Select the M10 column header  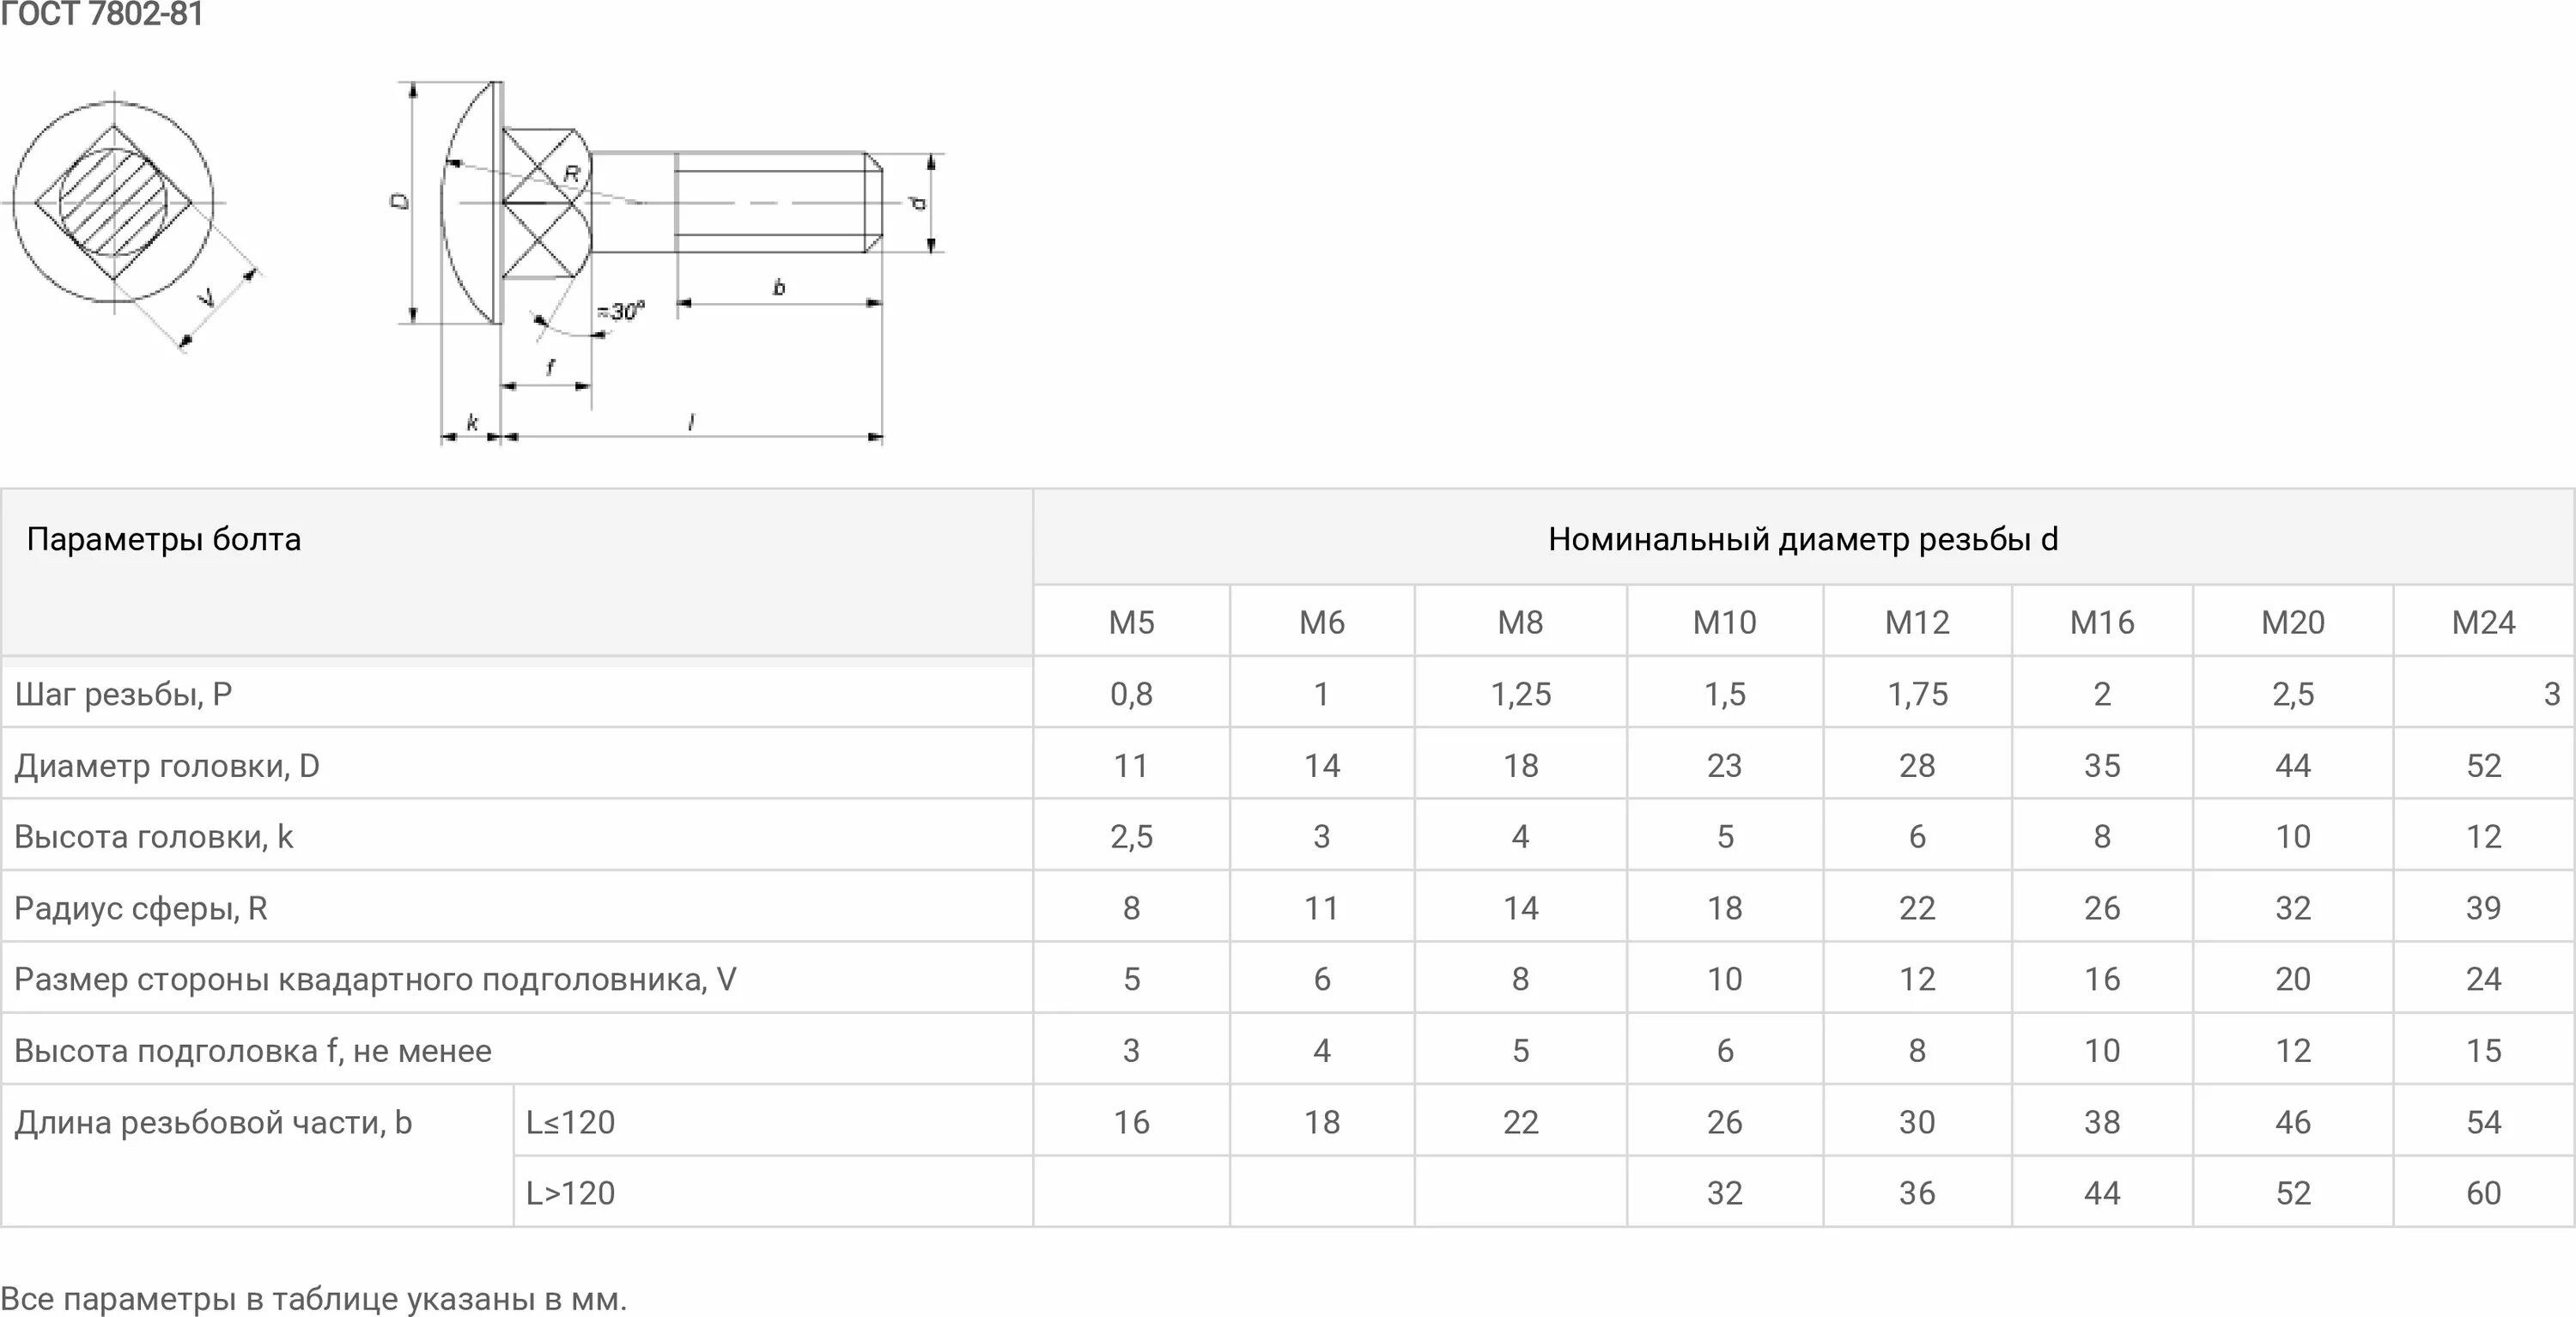pyautogui.click(x=1724, y=622)
